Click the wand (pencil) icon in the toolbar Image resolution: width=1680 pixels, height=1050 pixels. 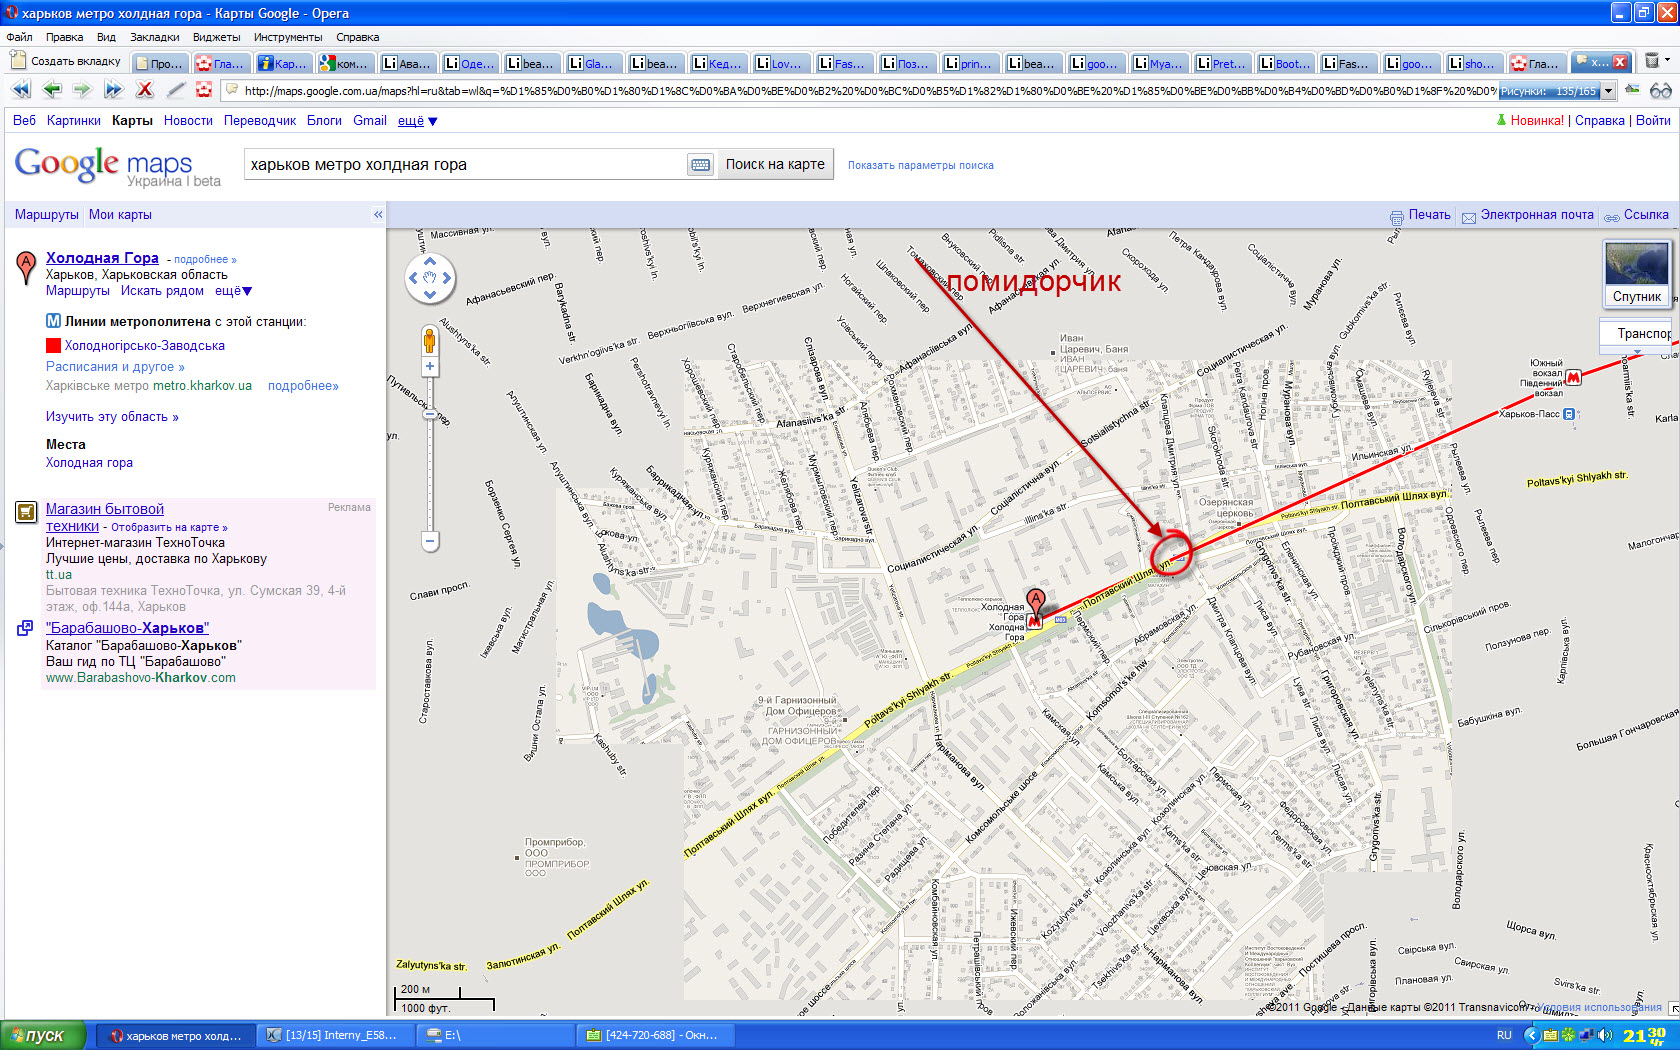[175, 90]
